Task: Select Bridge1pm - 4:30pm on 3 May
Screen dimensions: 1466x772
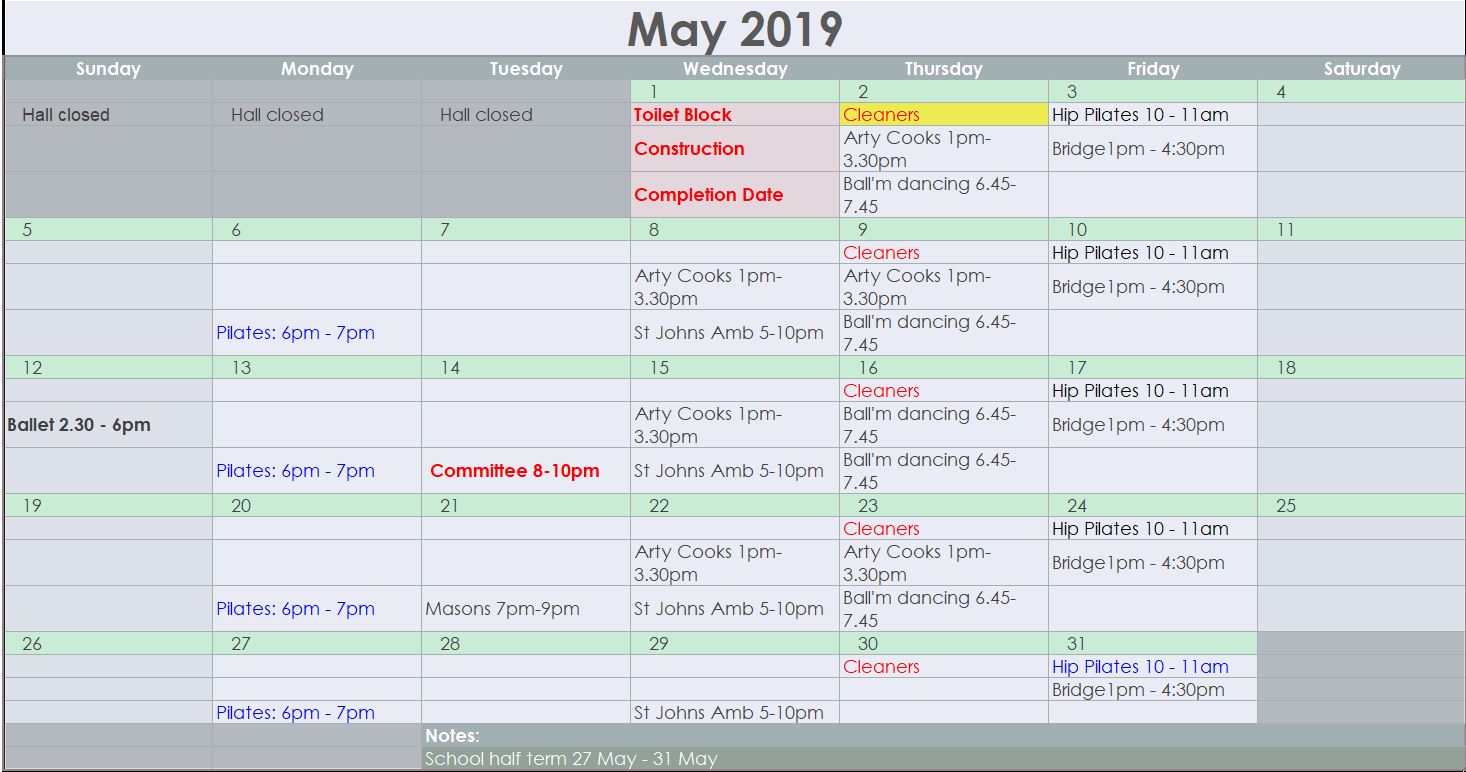Action: [x=1138, y=149]
